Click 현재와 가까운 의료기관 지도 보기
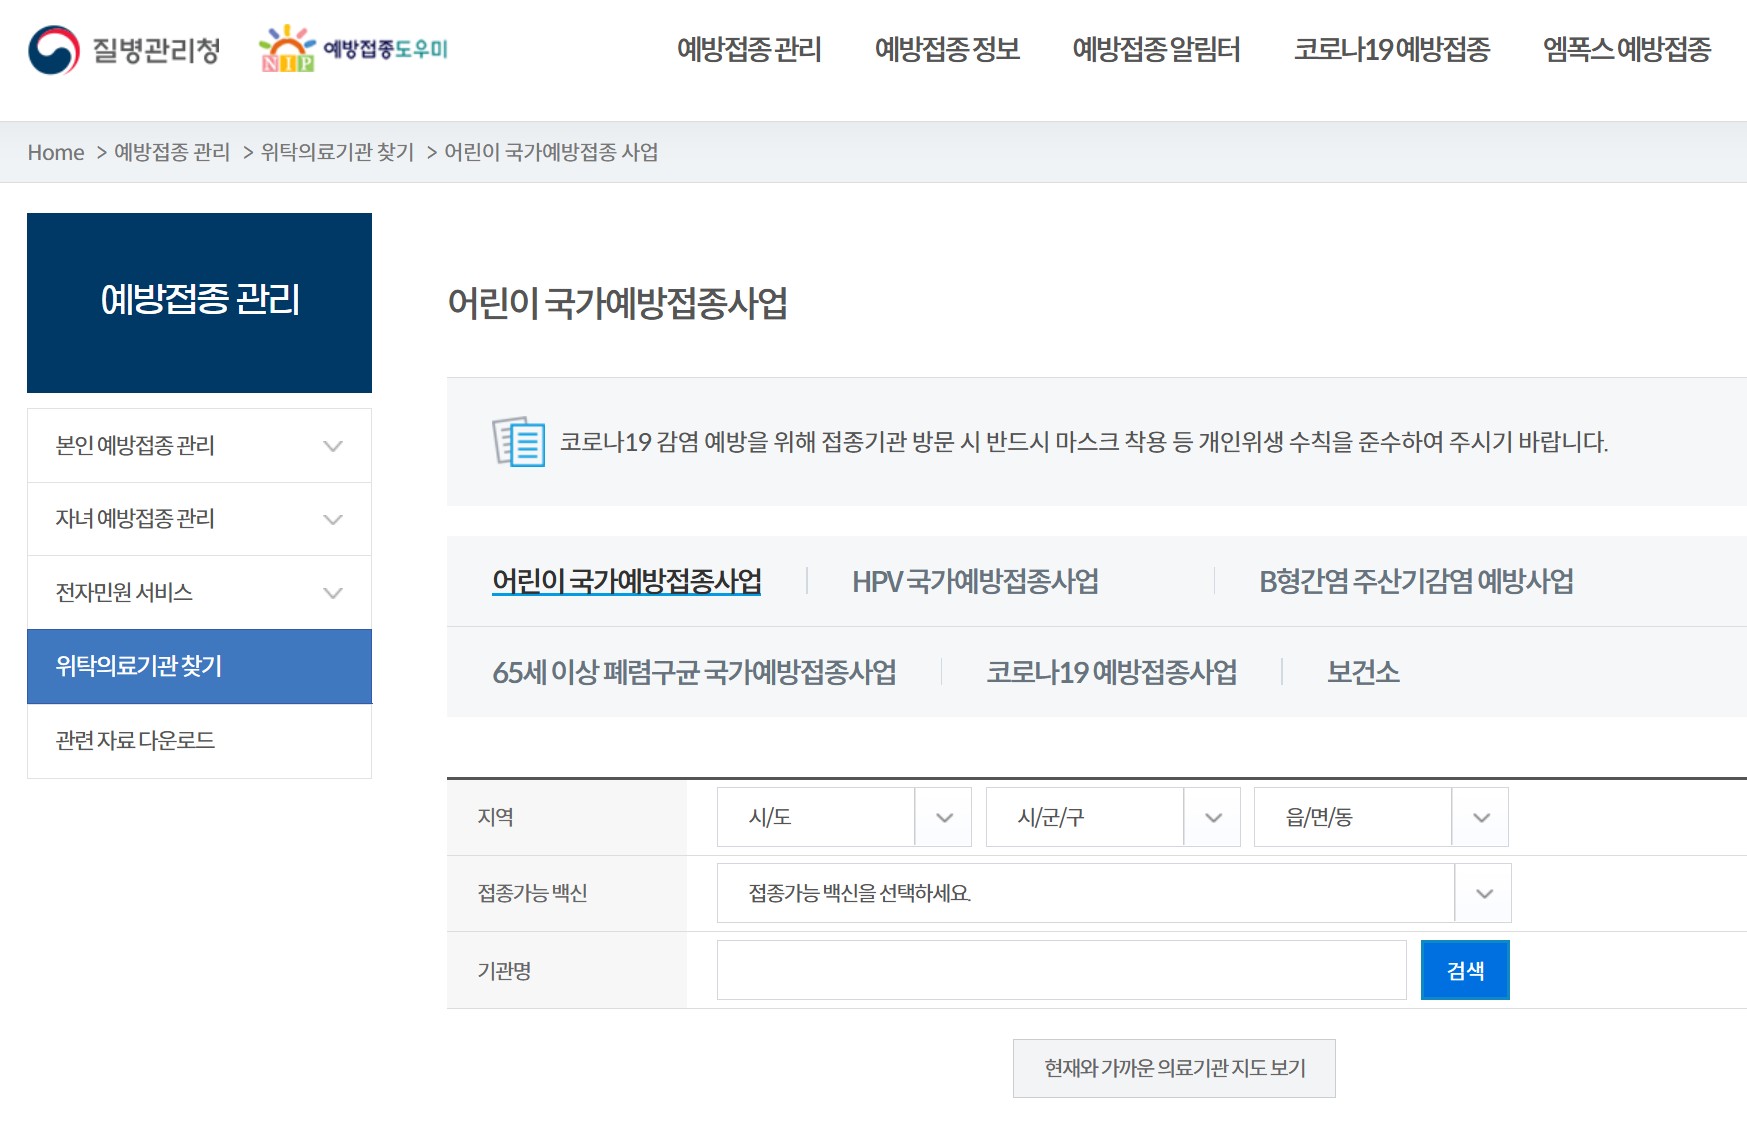The width and height of the screenshot is (1747, 1130). pyautogui.click(x=1174, y=1067)
